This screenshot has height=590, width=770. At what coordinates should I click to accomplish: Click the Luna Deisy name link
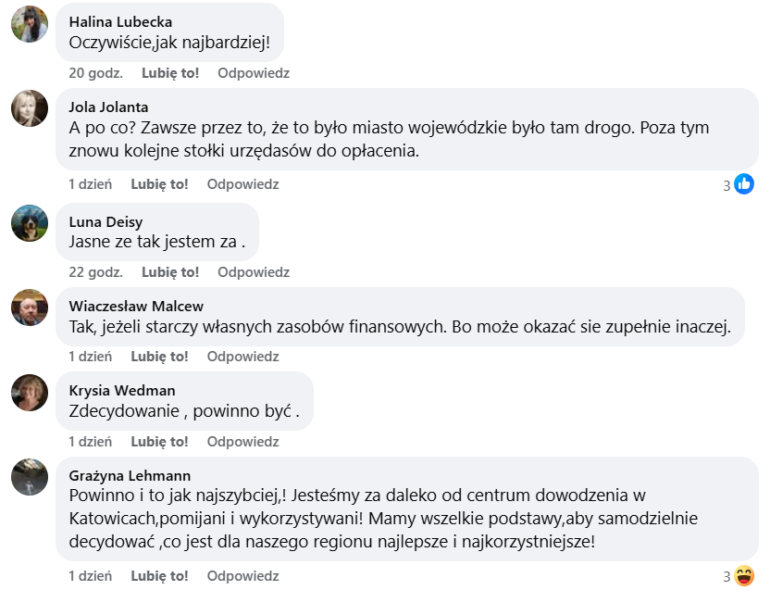106,221
